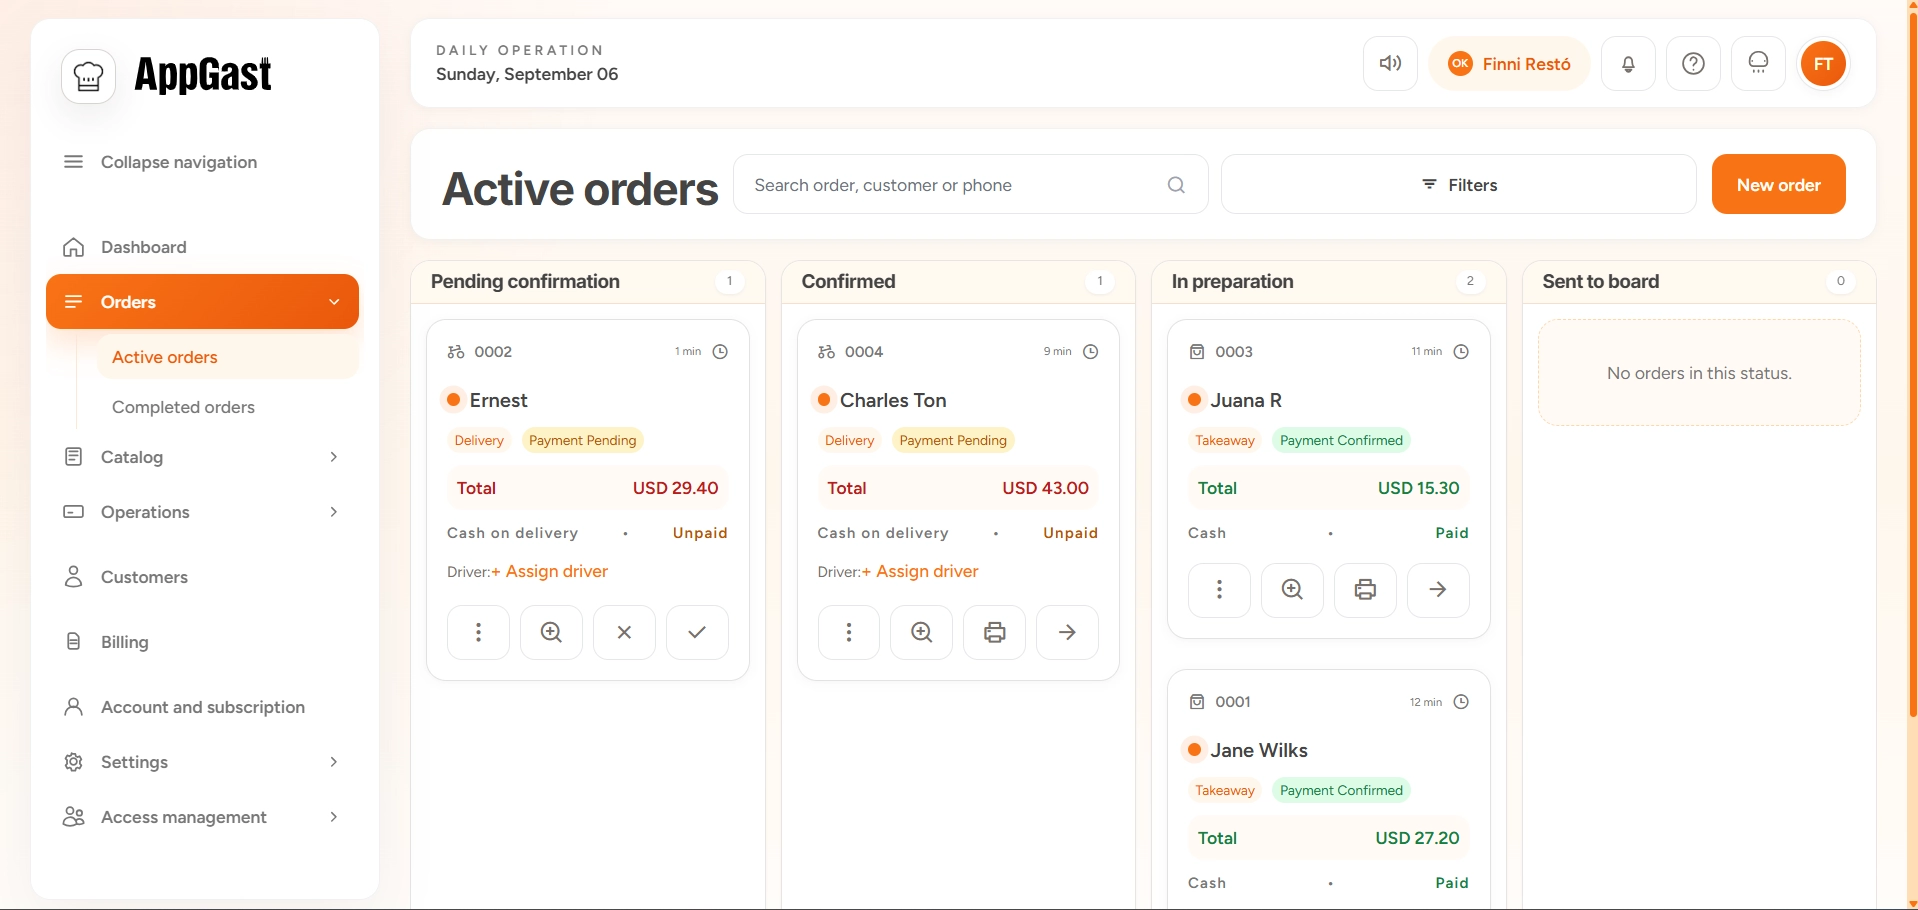The width and height of the screenshot is (1918, 910).
Task: Click the 12 min clock icon on order 0001
Action: point(1461,702)
